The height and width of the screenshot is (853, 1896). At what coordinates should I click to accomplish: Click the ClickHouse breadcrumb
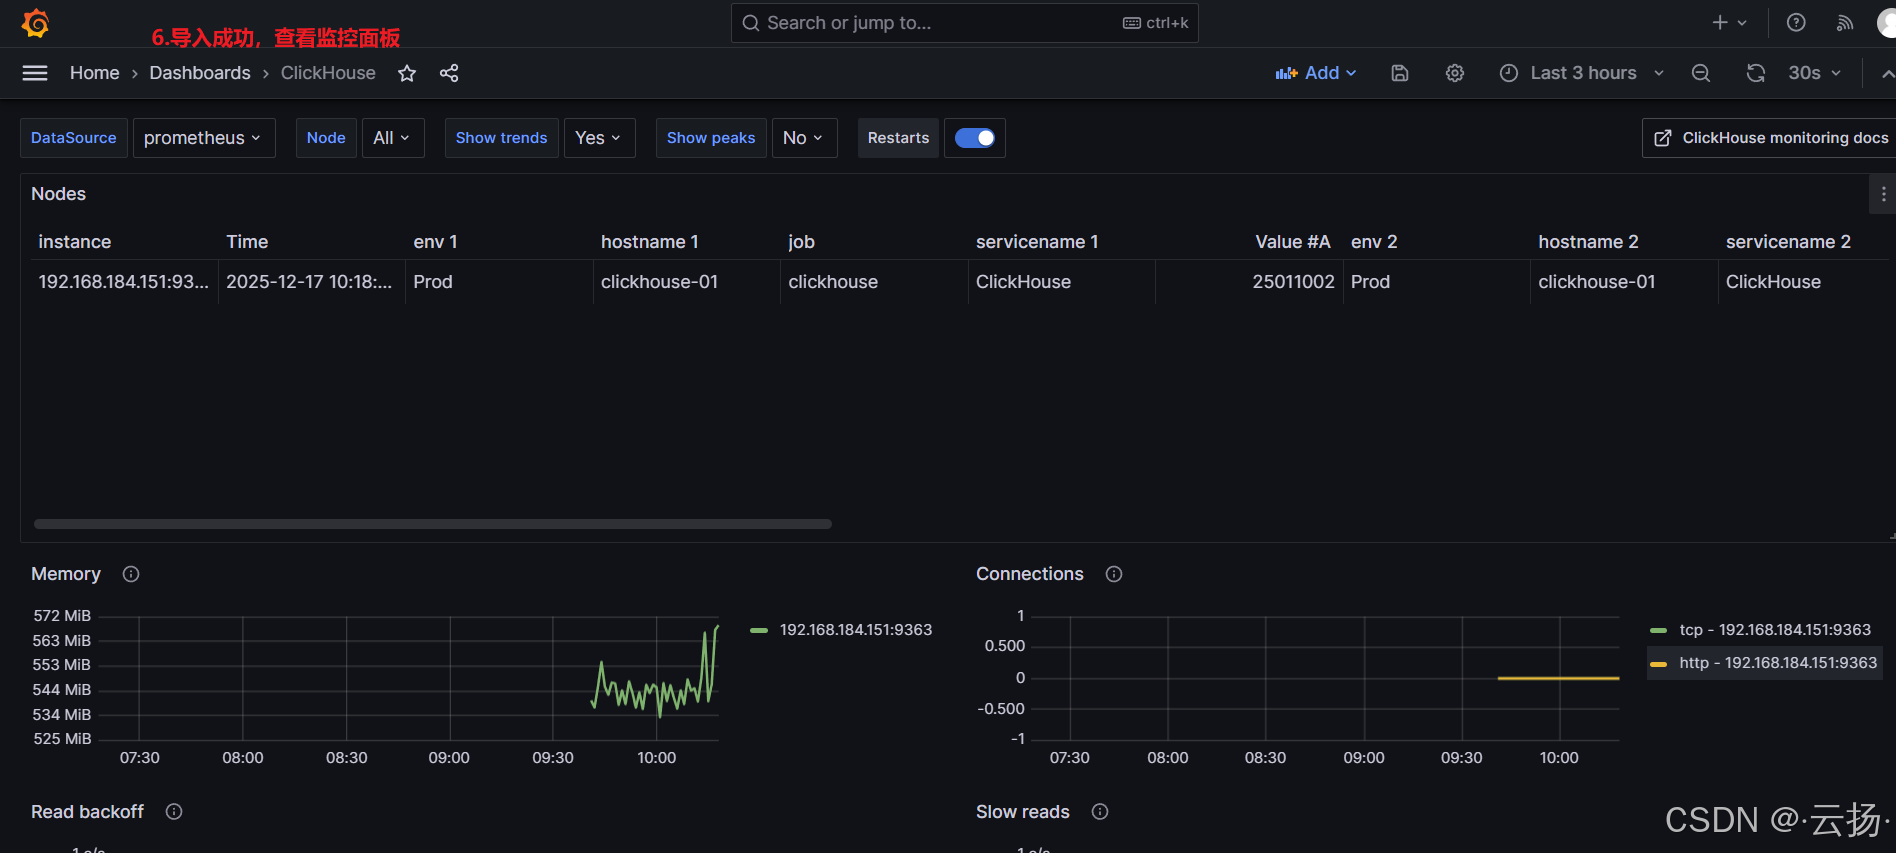[x=328, y=73]
